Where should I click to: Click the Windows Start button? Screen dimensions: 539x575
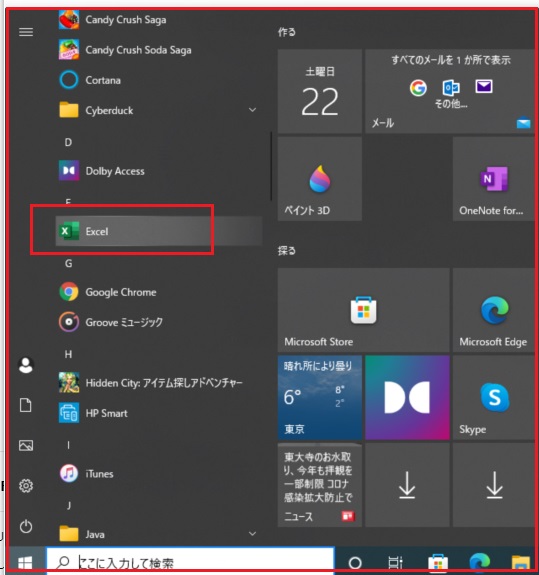tap(25, 561)
